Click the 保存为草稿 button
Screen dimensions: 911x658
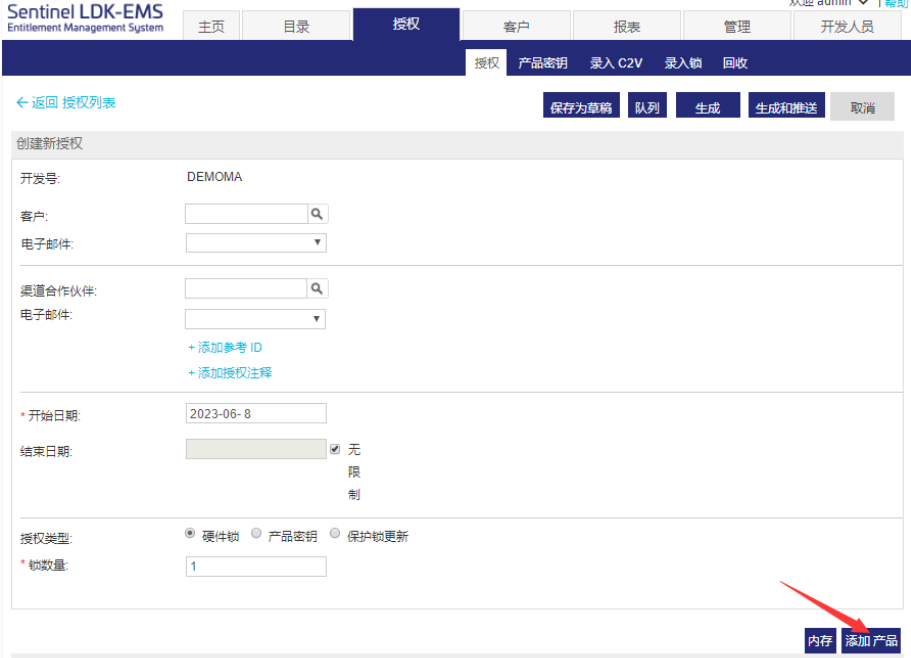tap(581, 107)
